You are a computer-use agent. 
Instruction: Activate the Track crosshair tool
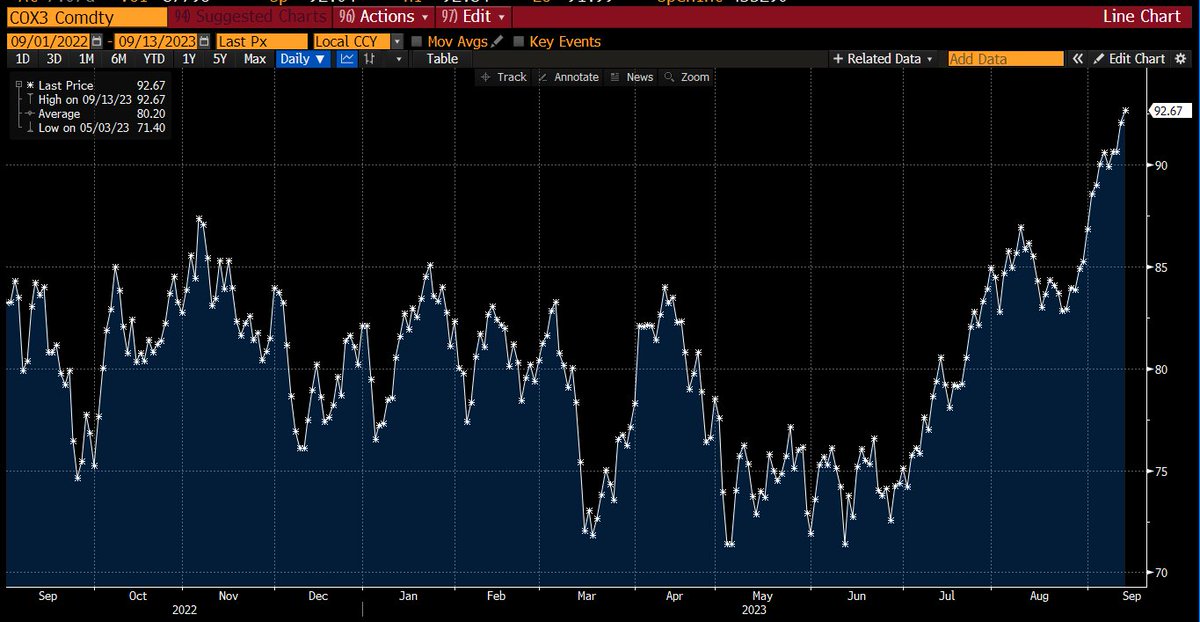pos(503,77)
